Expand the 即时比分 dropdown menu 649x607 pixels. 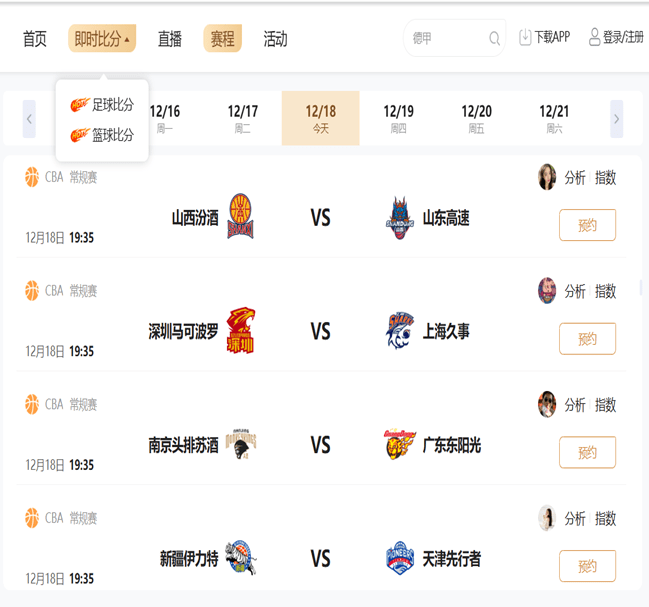pos(102,39)
